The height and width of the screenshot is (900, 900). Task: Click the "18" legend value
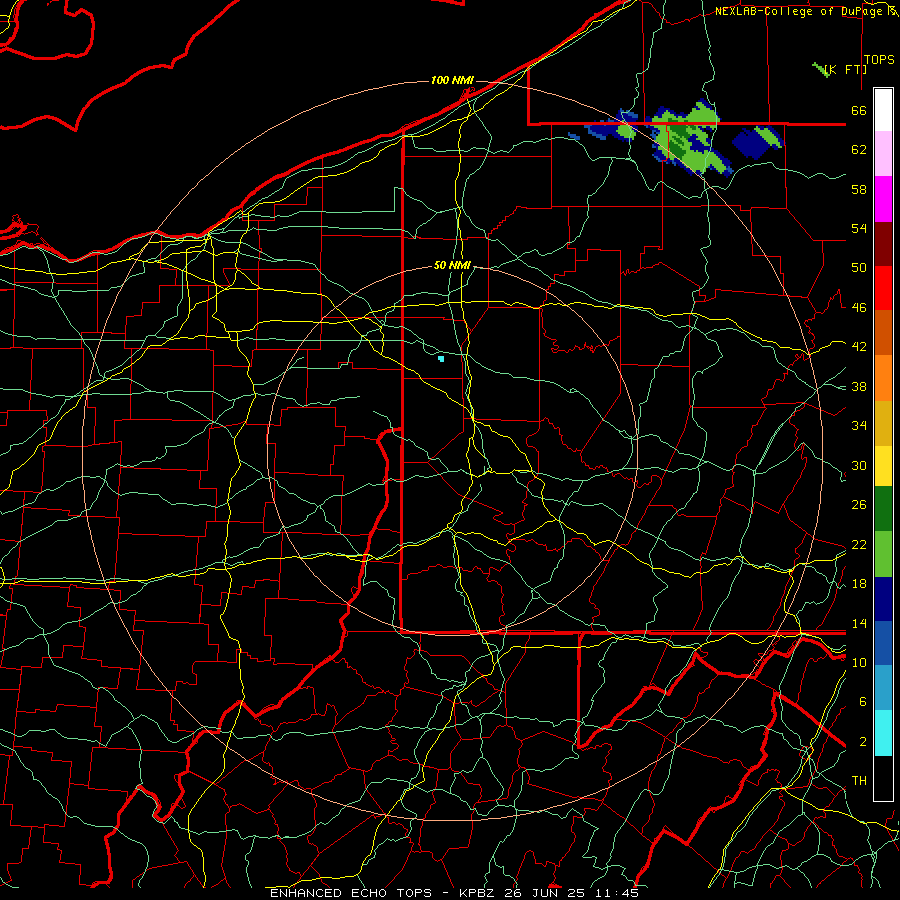coord(859,584)
